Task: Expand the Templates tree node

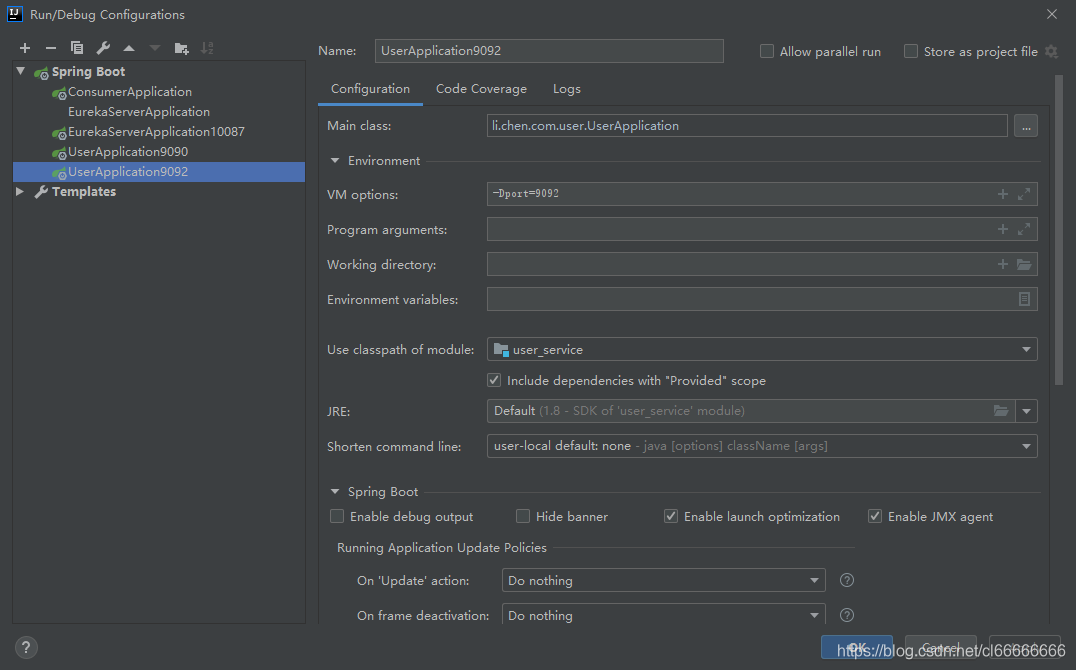Action: point(20,192)
